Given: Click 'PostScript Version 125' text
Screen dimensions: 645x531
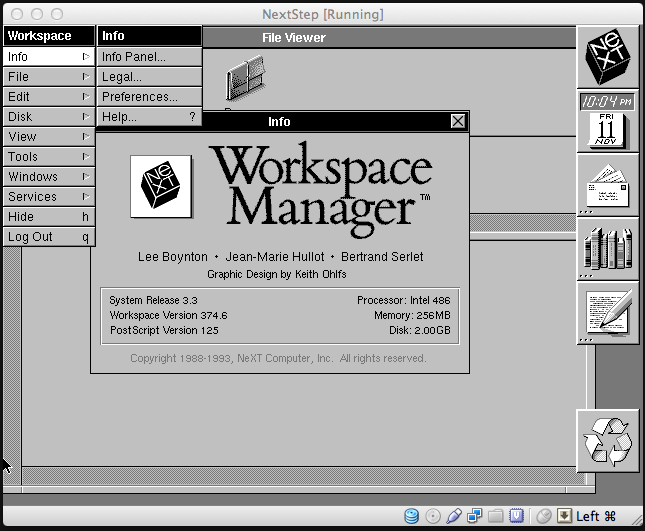Looking at the screenshot, I should click(x=164, y=330).
